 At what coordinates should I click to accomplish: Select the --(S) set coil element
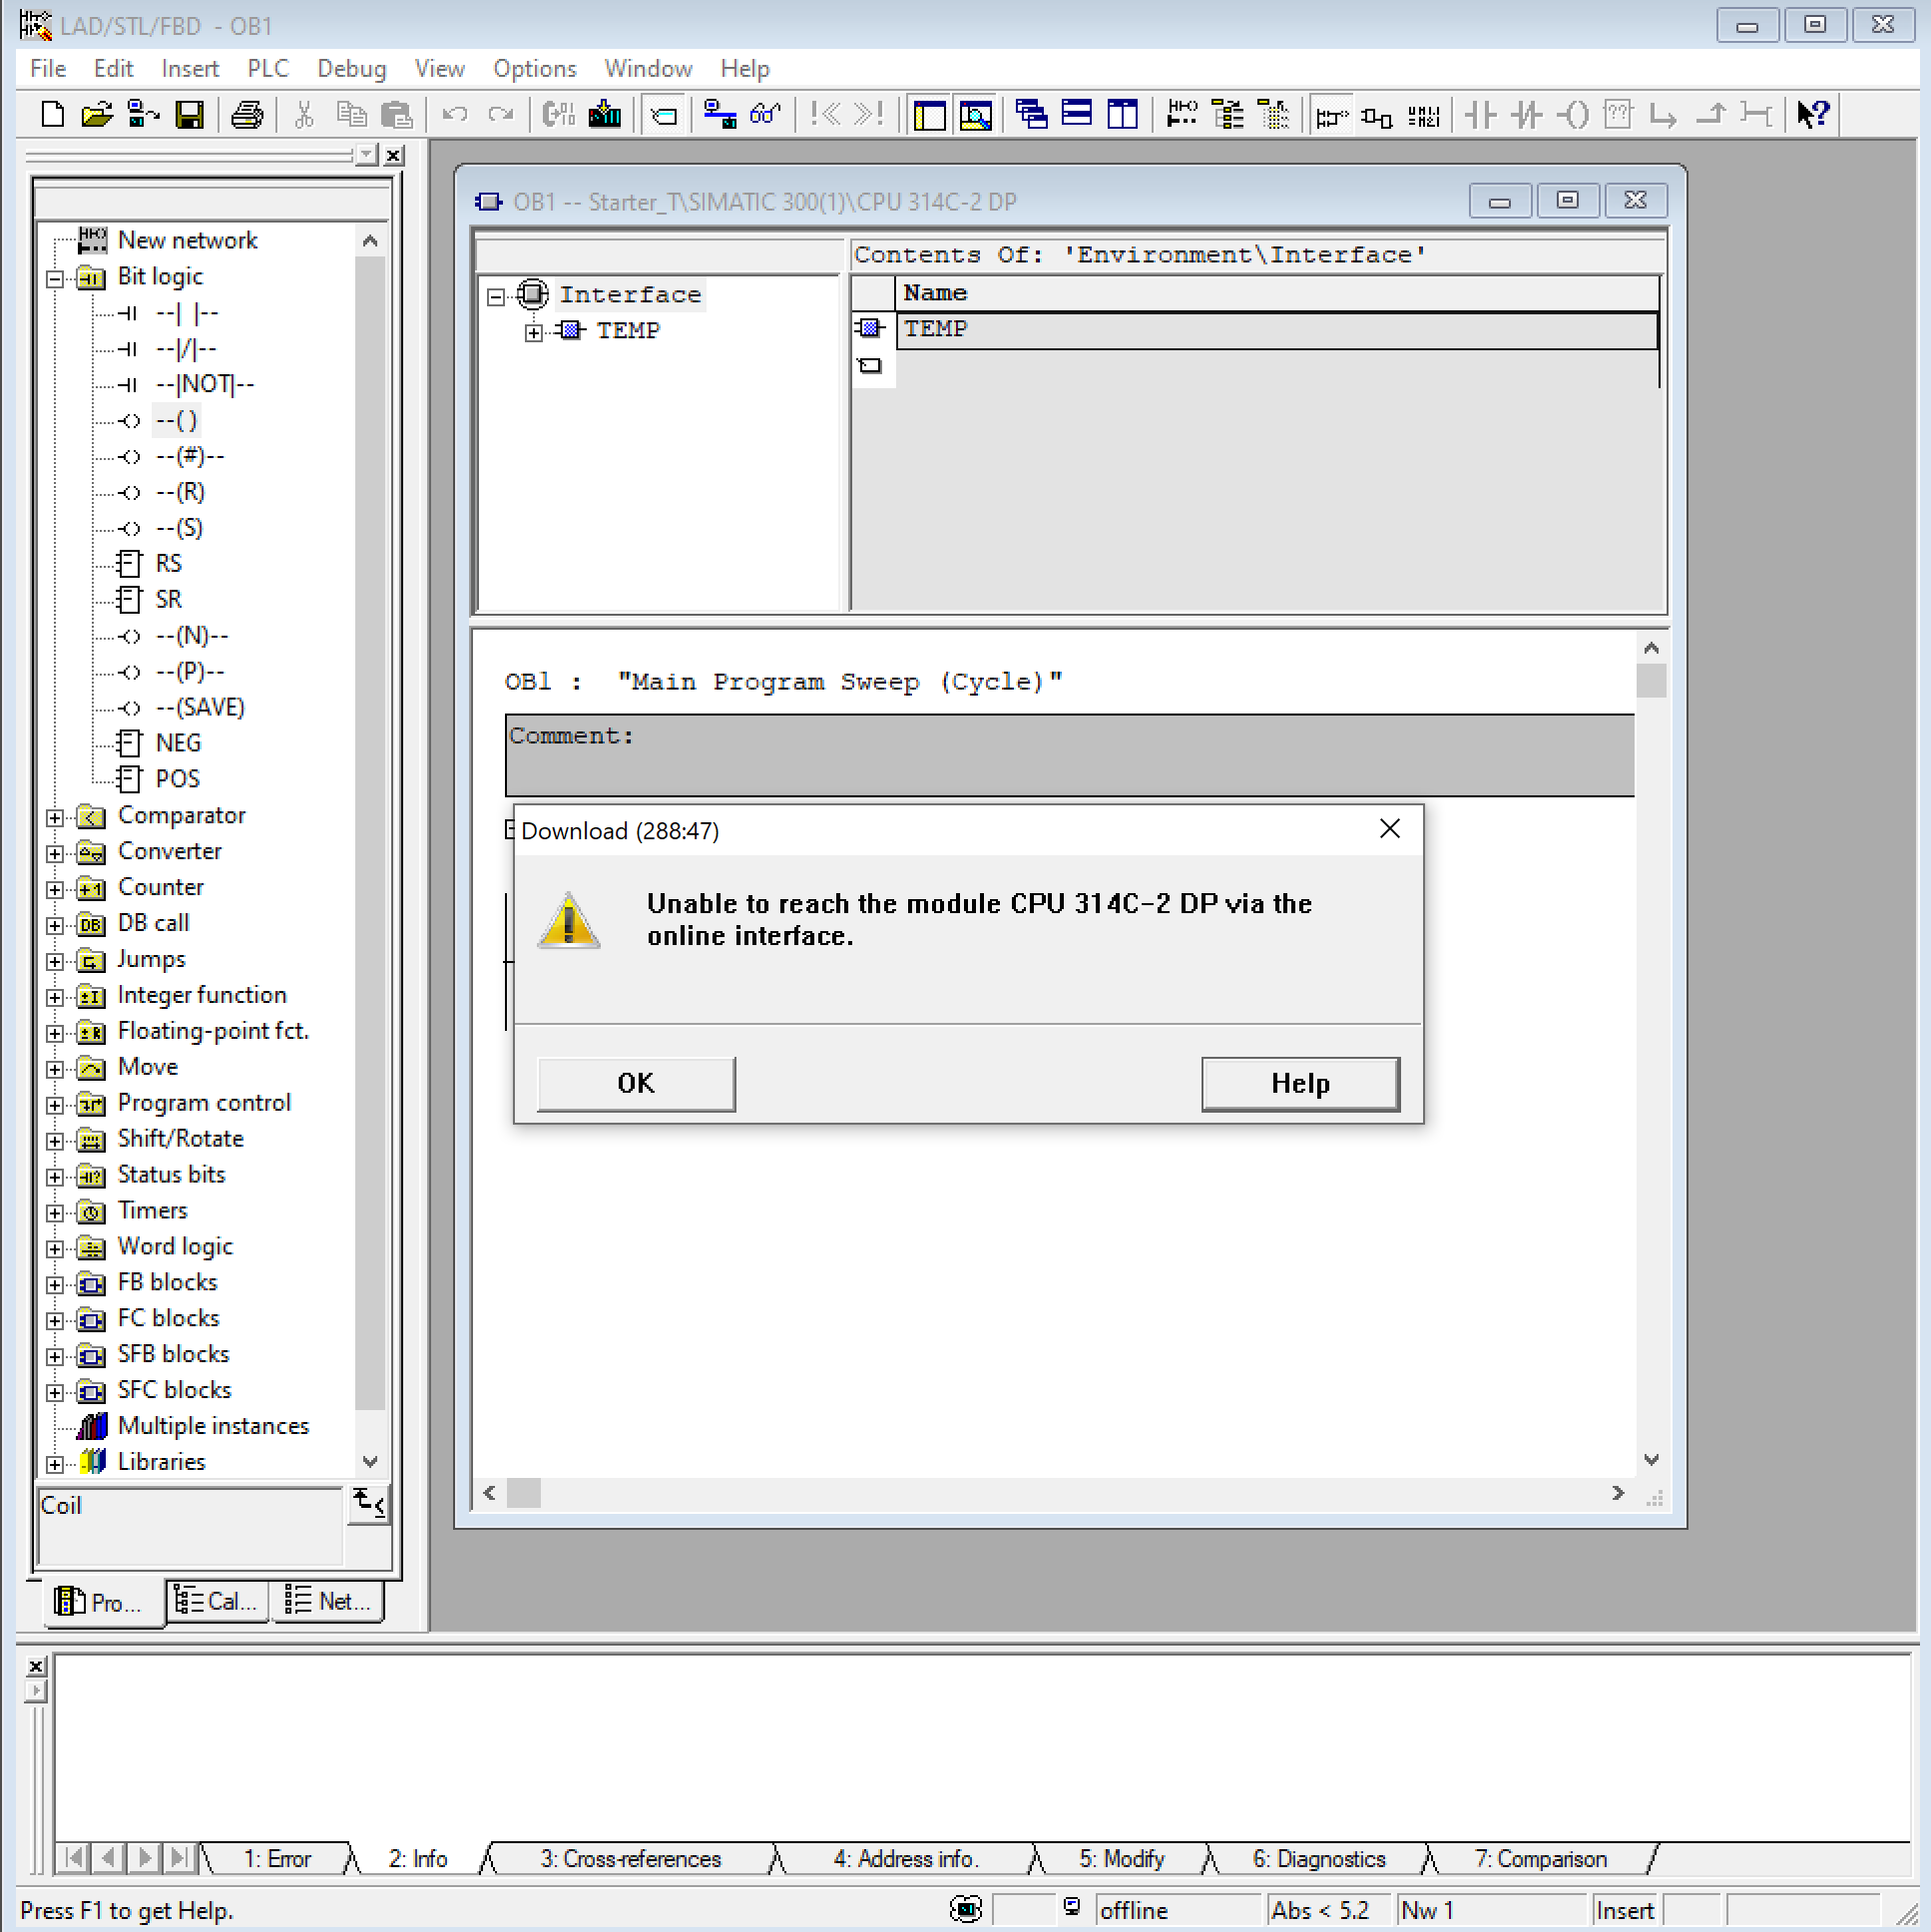click(x=179, y=528)
